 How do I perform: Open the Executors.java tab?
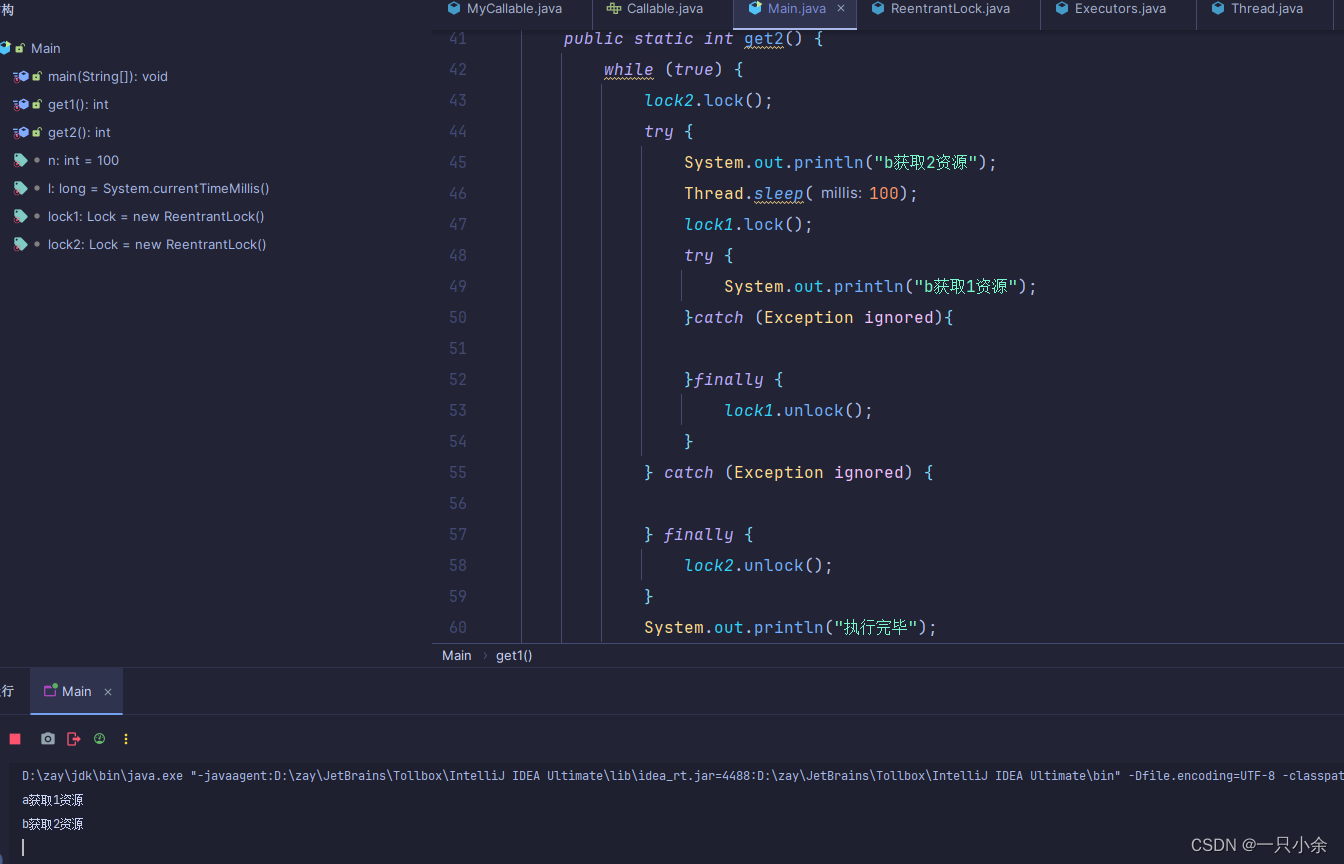(1120, 9)
